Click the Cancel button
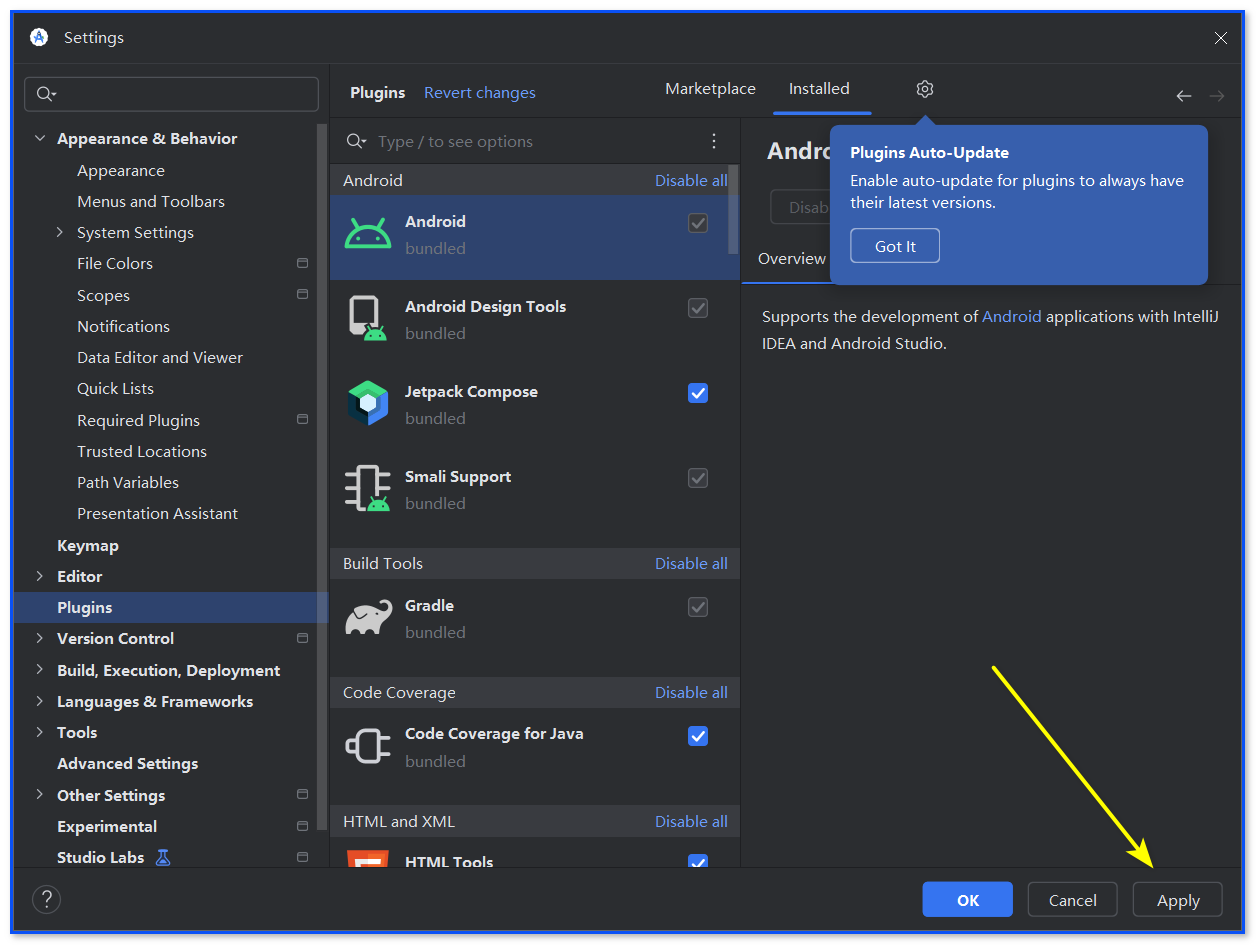The image size is (1256, 945). (x=1073, y=899)
